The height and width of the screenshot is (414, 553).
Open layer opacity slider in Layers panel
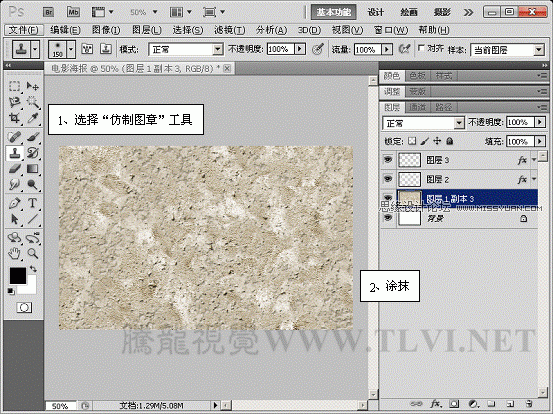(540, 122)
